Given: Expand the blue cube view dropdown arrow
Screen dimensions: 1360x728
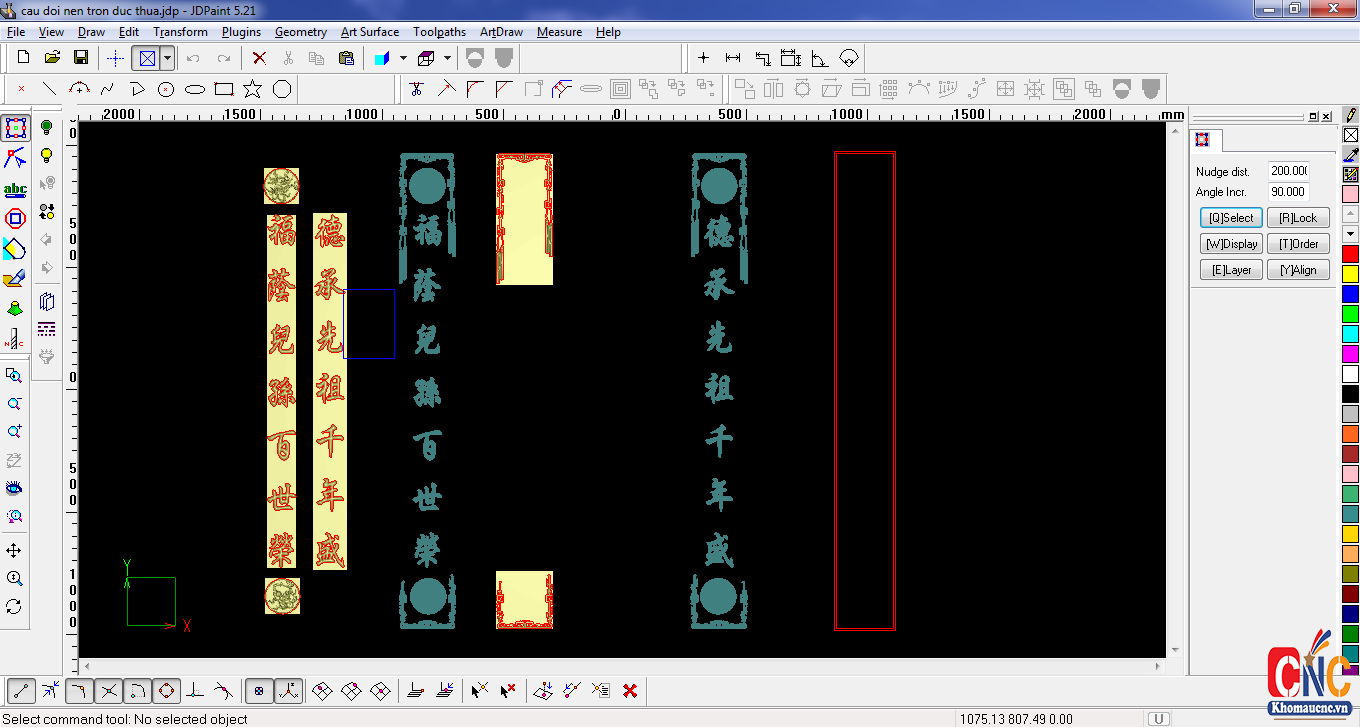Looking at the screenshot, I should 403,58.
